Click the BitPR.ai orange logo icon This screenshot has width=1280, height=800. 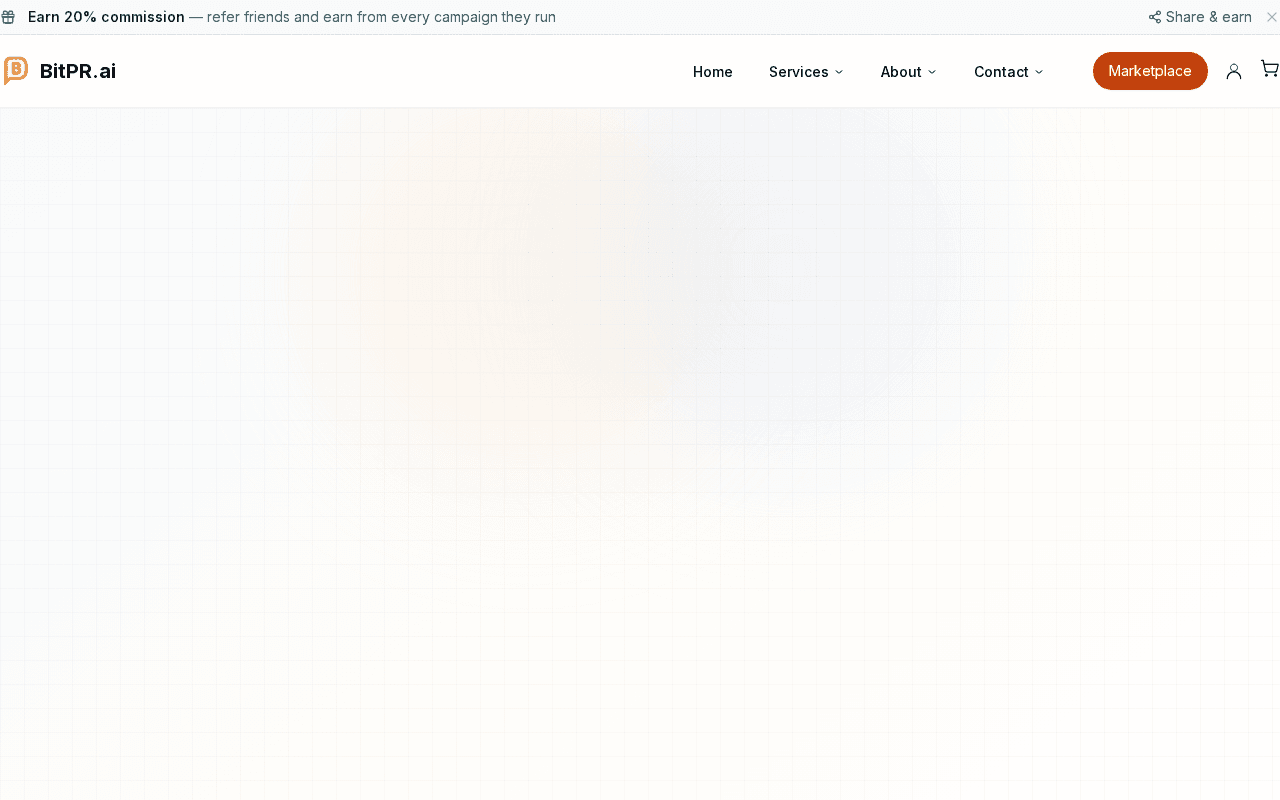click(16, 71)
